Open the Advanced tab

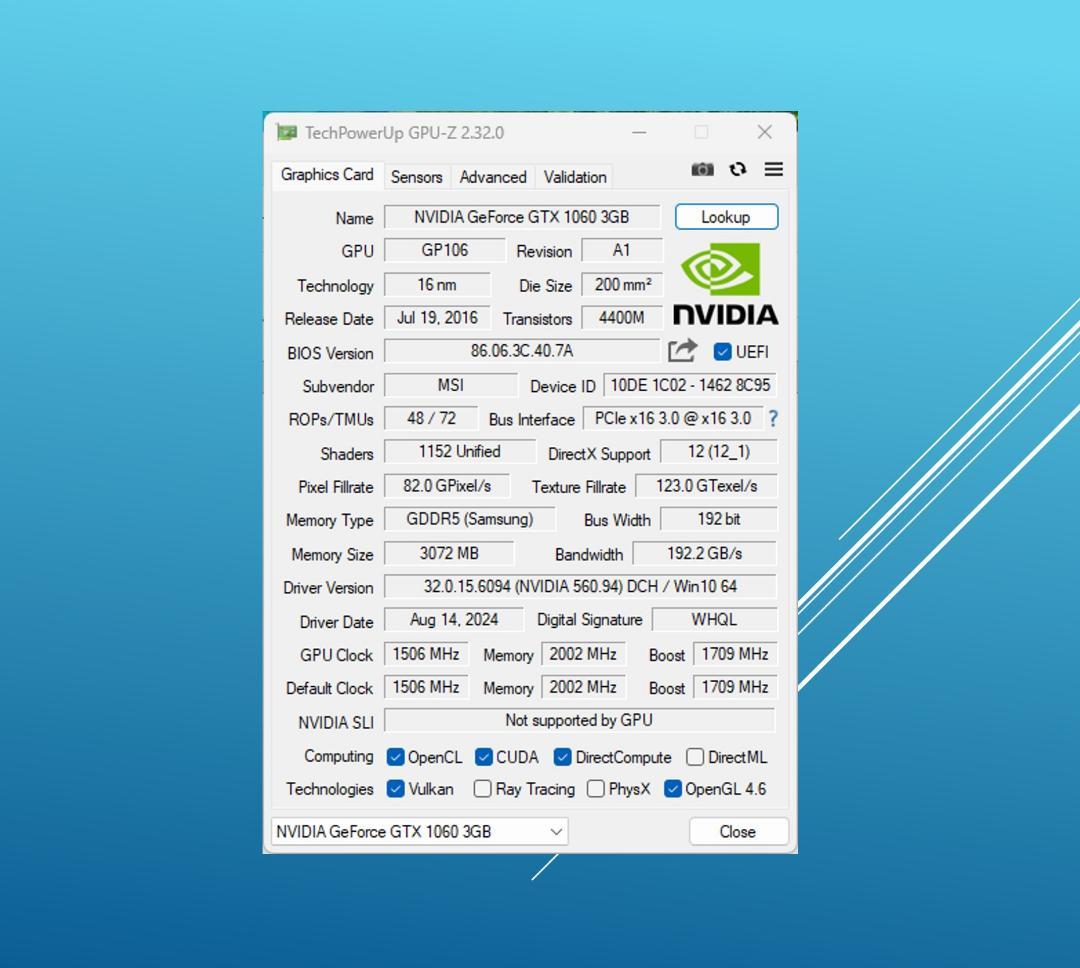(x=493, y=177)
